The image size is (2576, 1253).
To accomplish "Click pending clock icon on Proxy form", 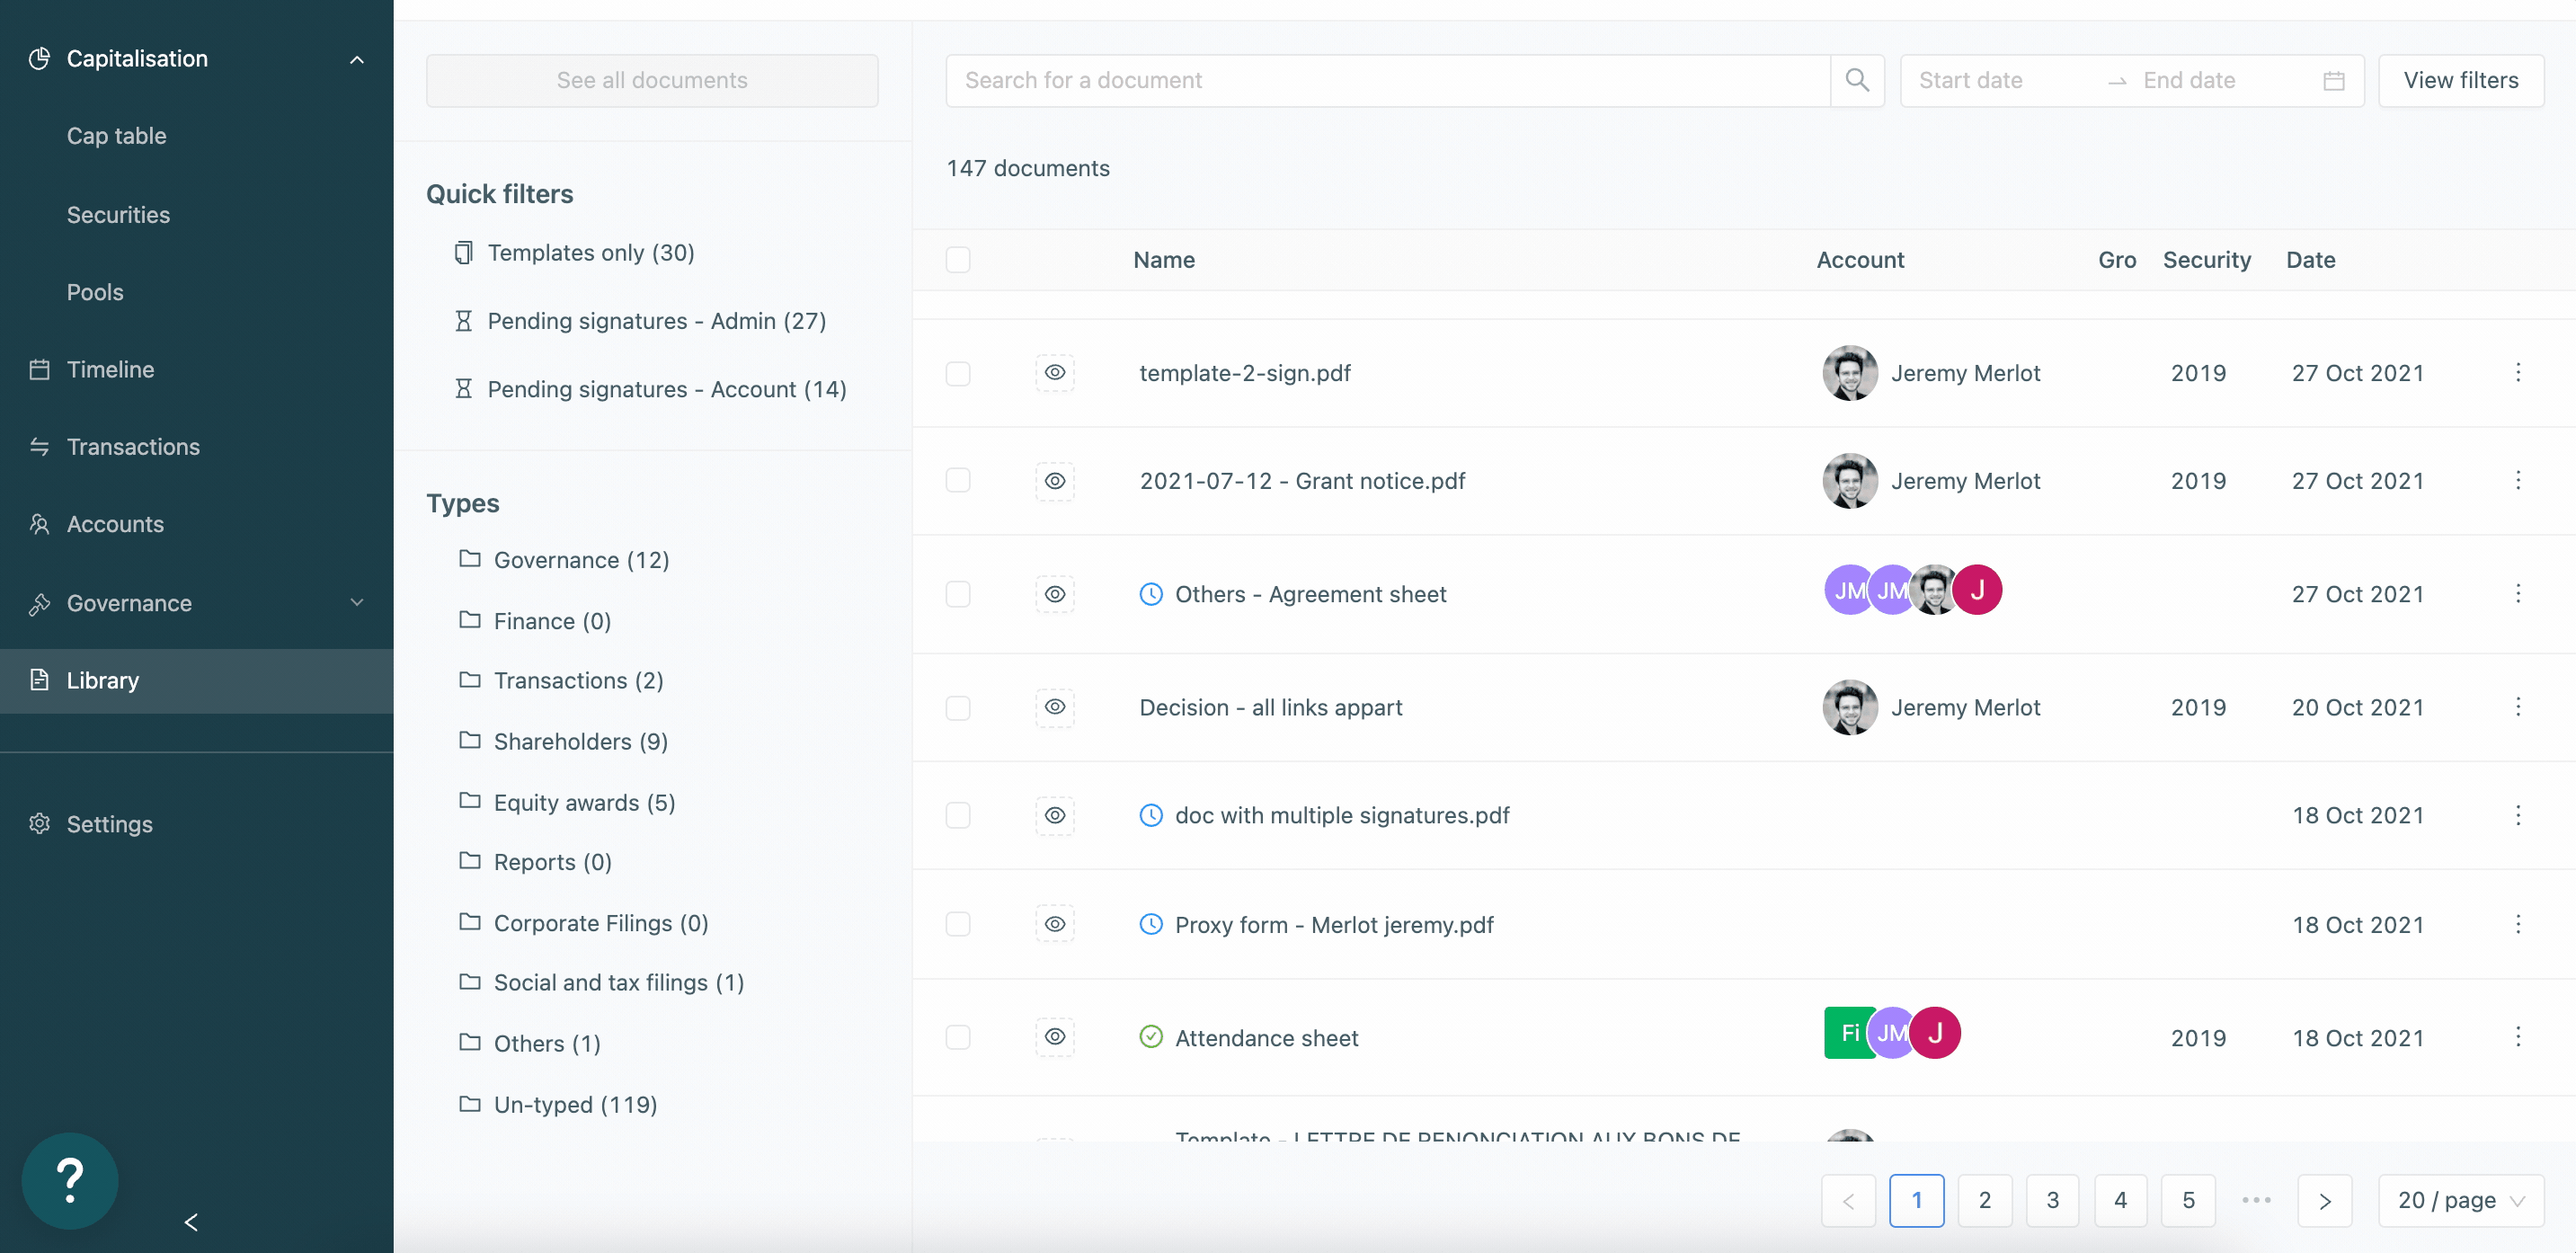I will 1151,924.
